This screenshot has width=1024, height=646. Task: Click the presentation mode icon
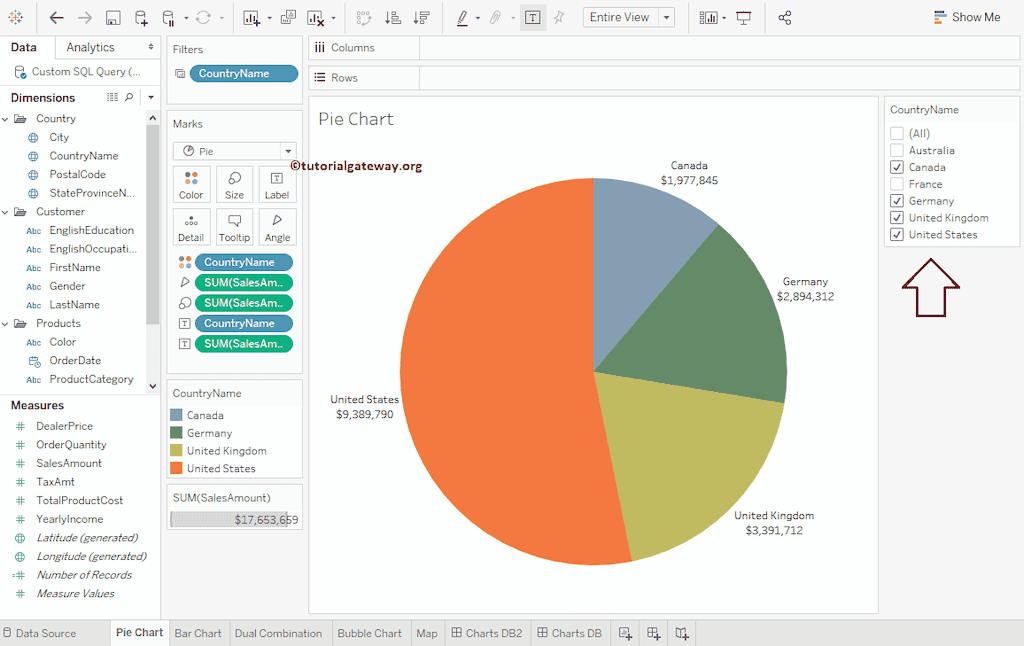[x=743, y=18]
